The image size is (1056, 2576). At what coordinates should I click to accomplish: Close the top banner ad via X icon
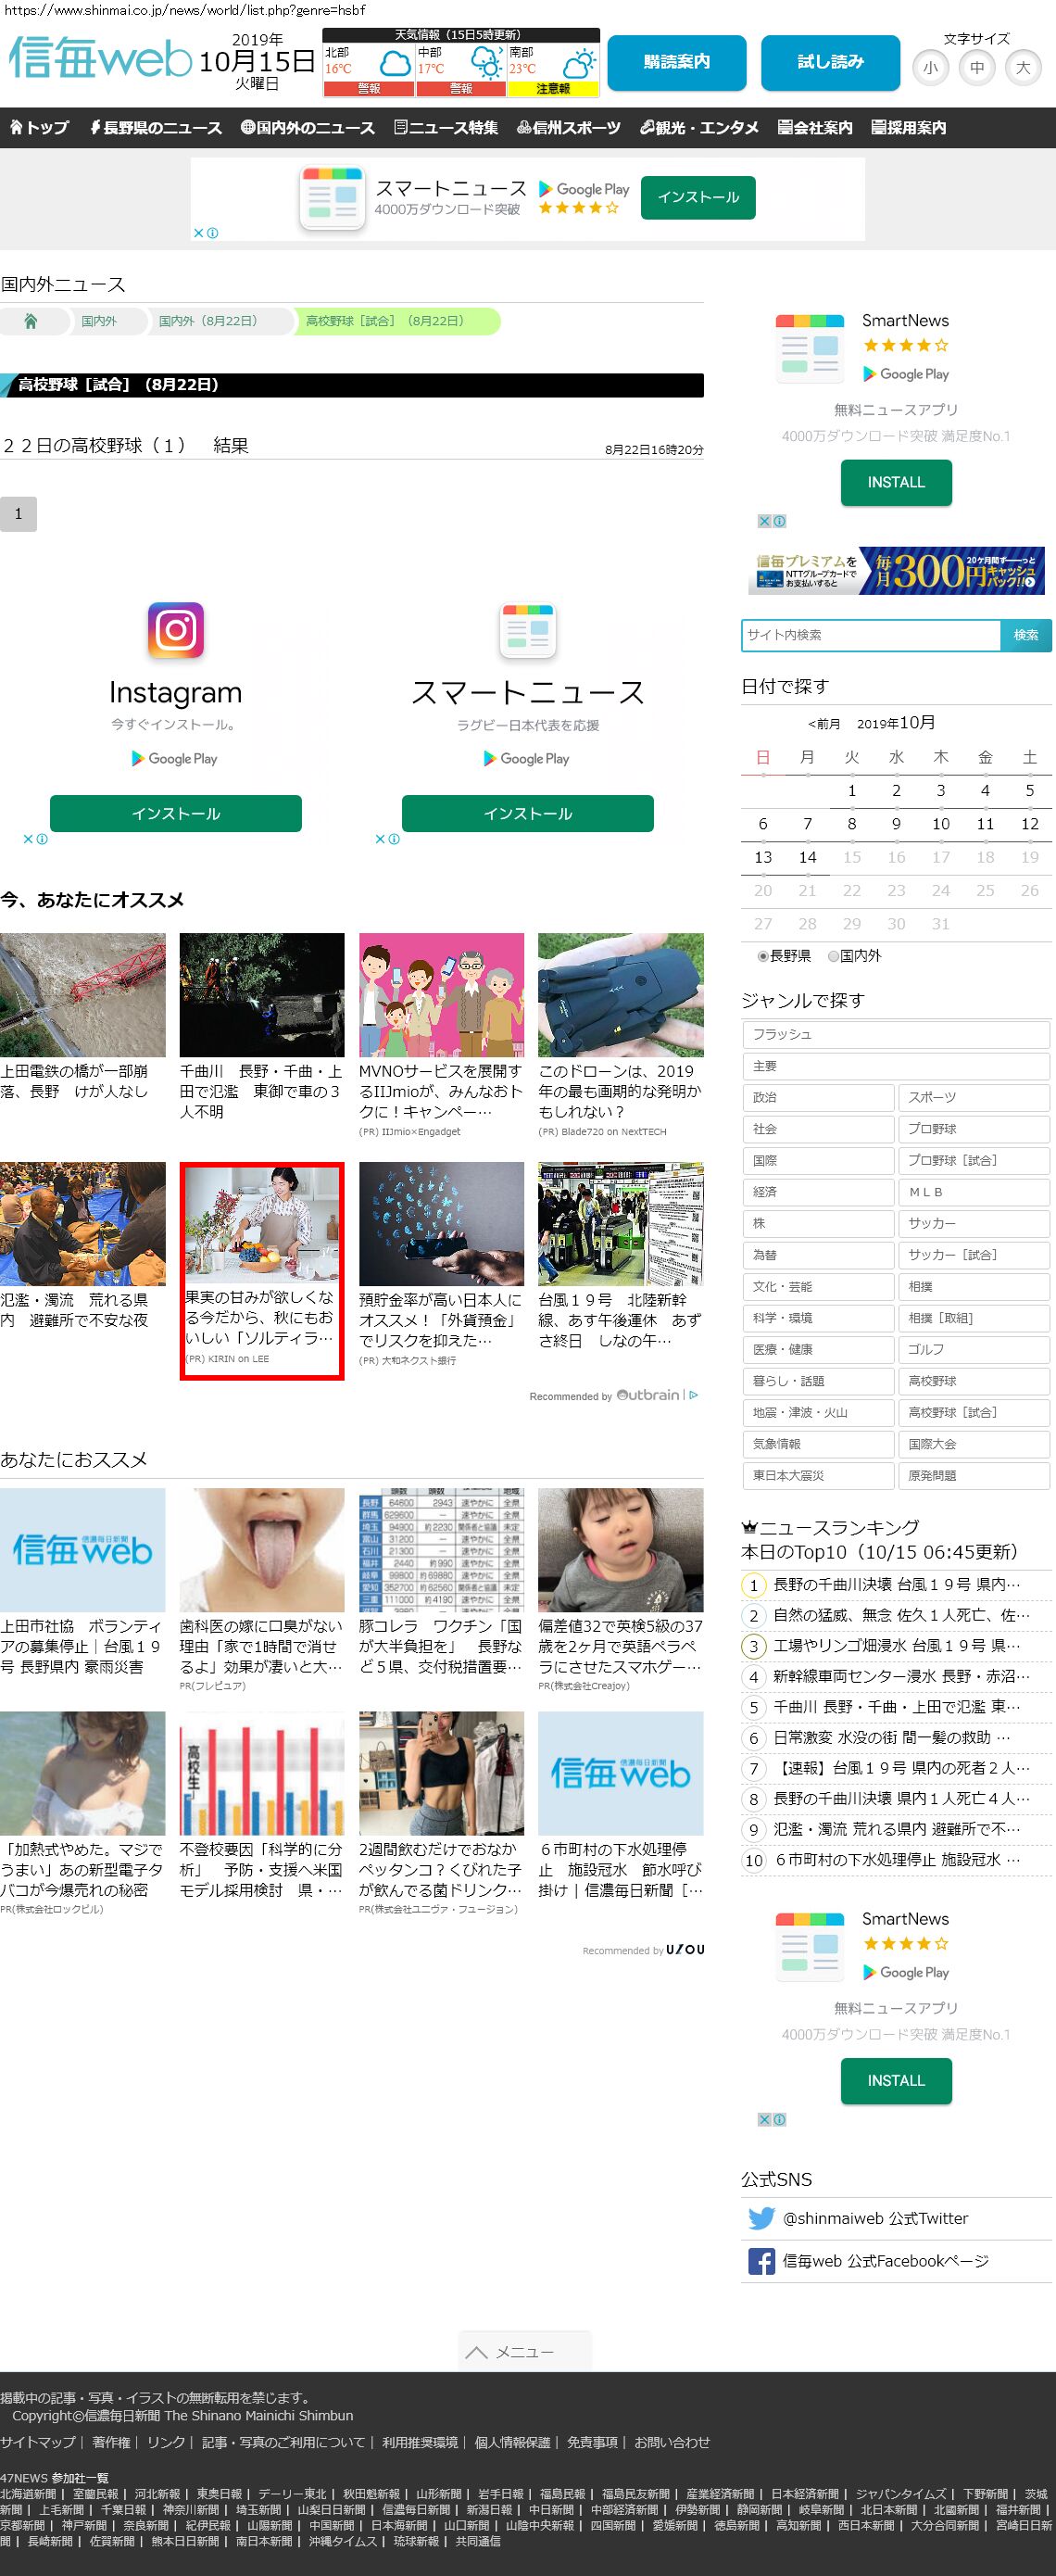pos(199,233)
